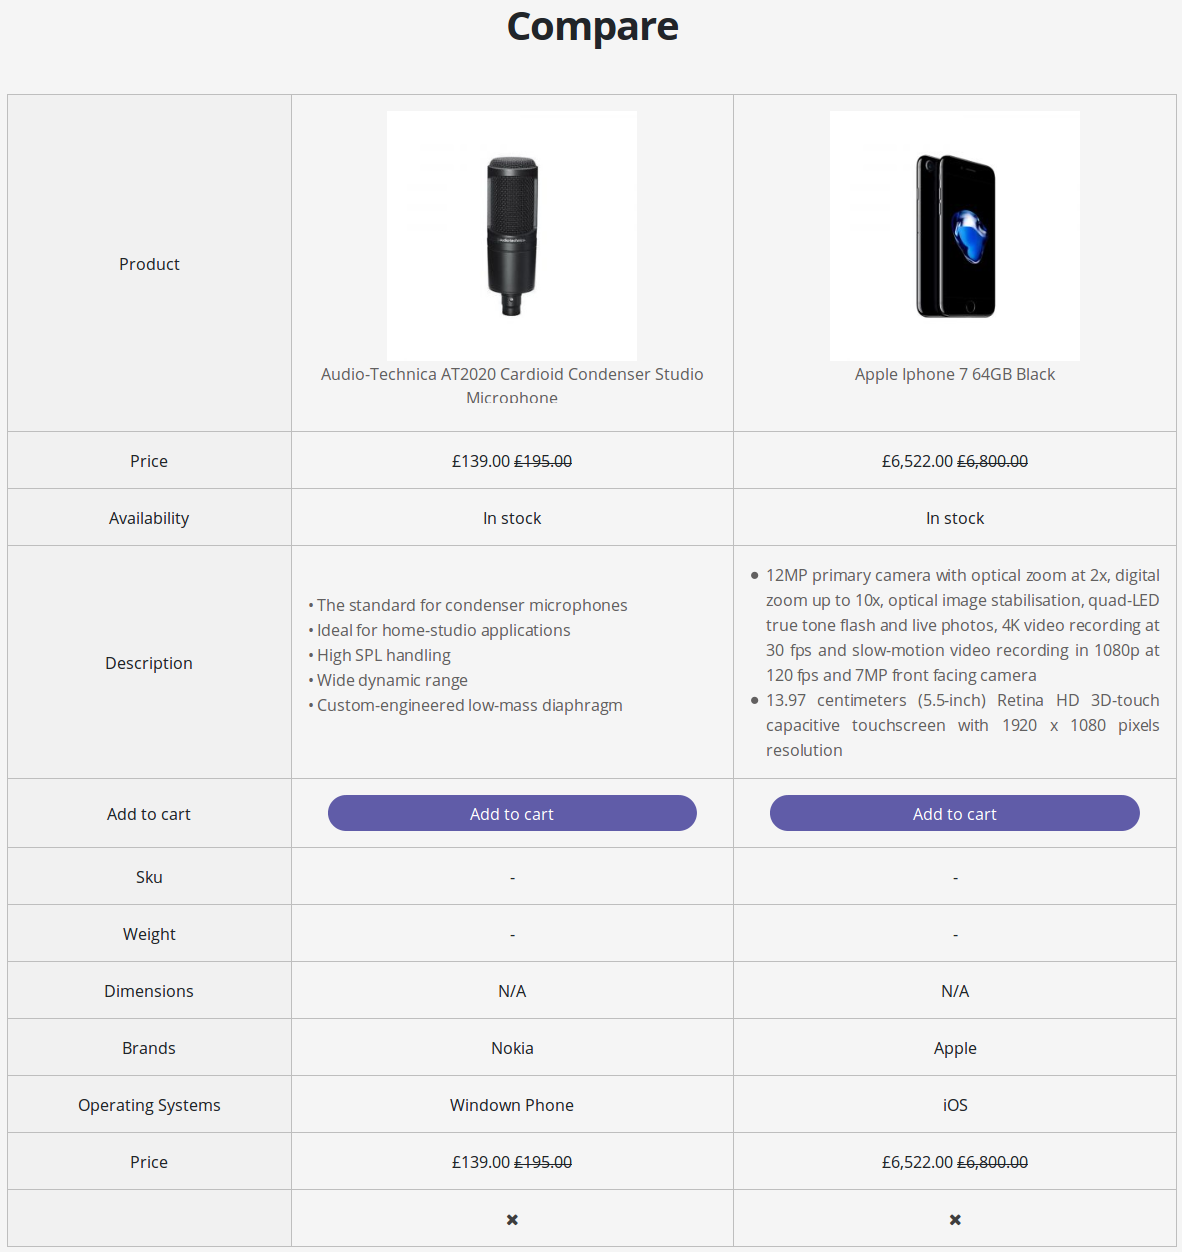Click the Compare page heading

point(592,26)
